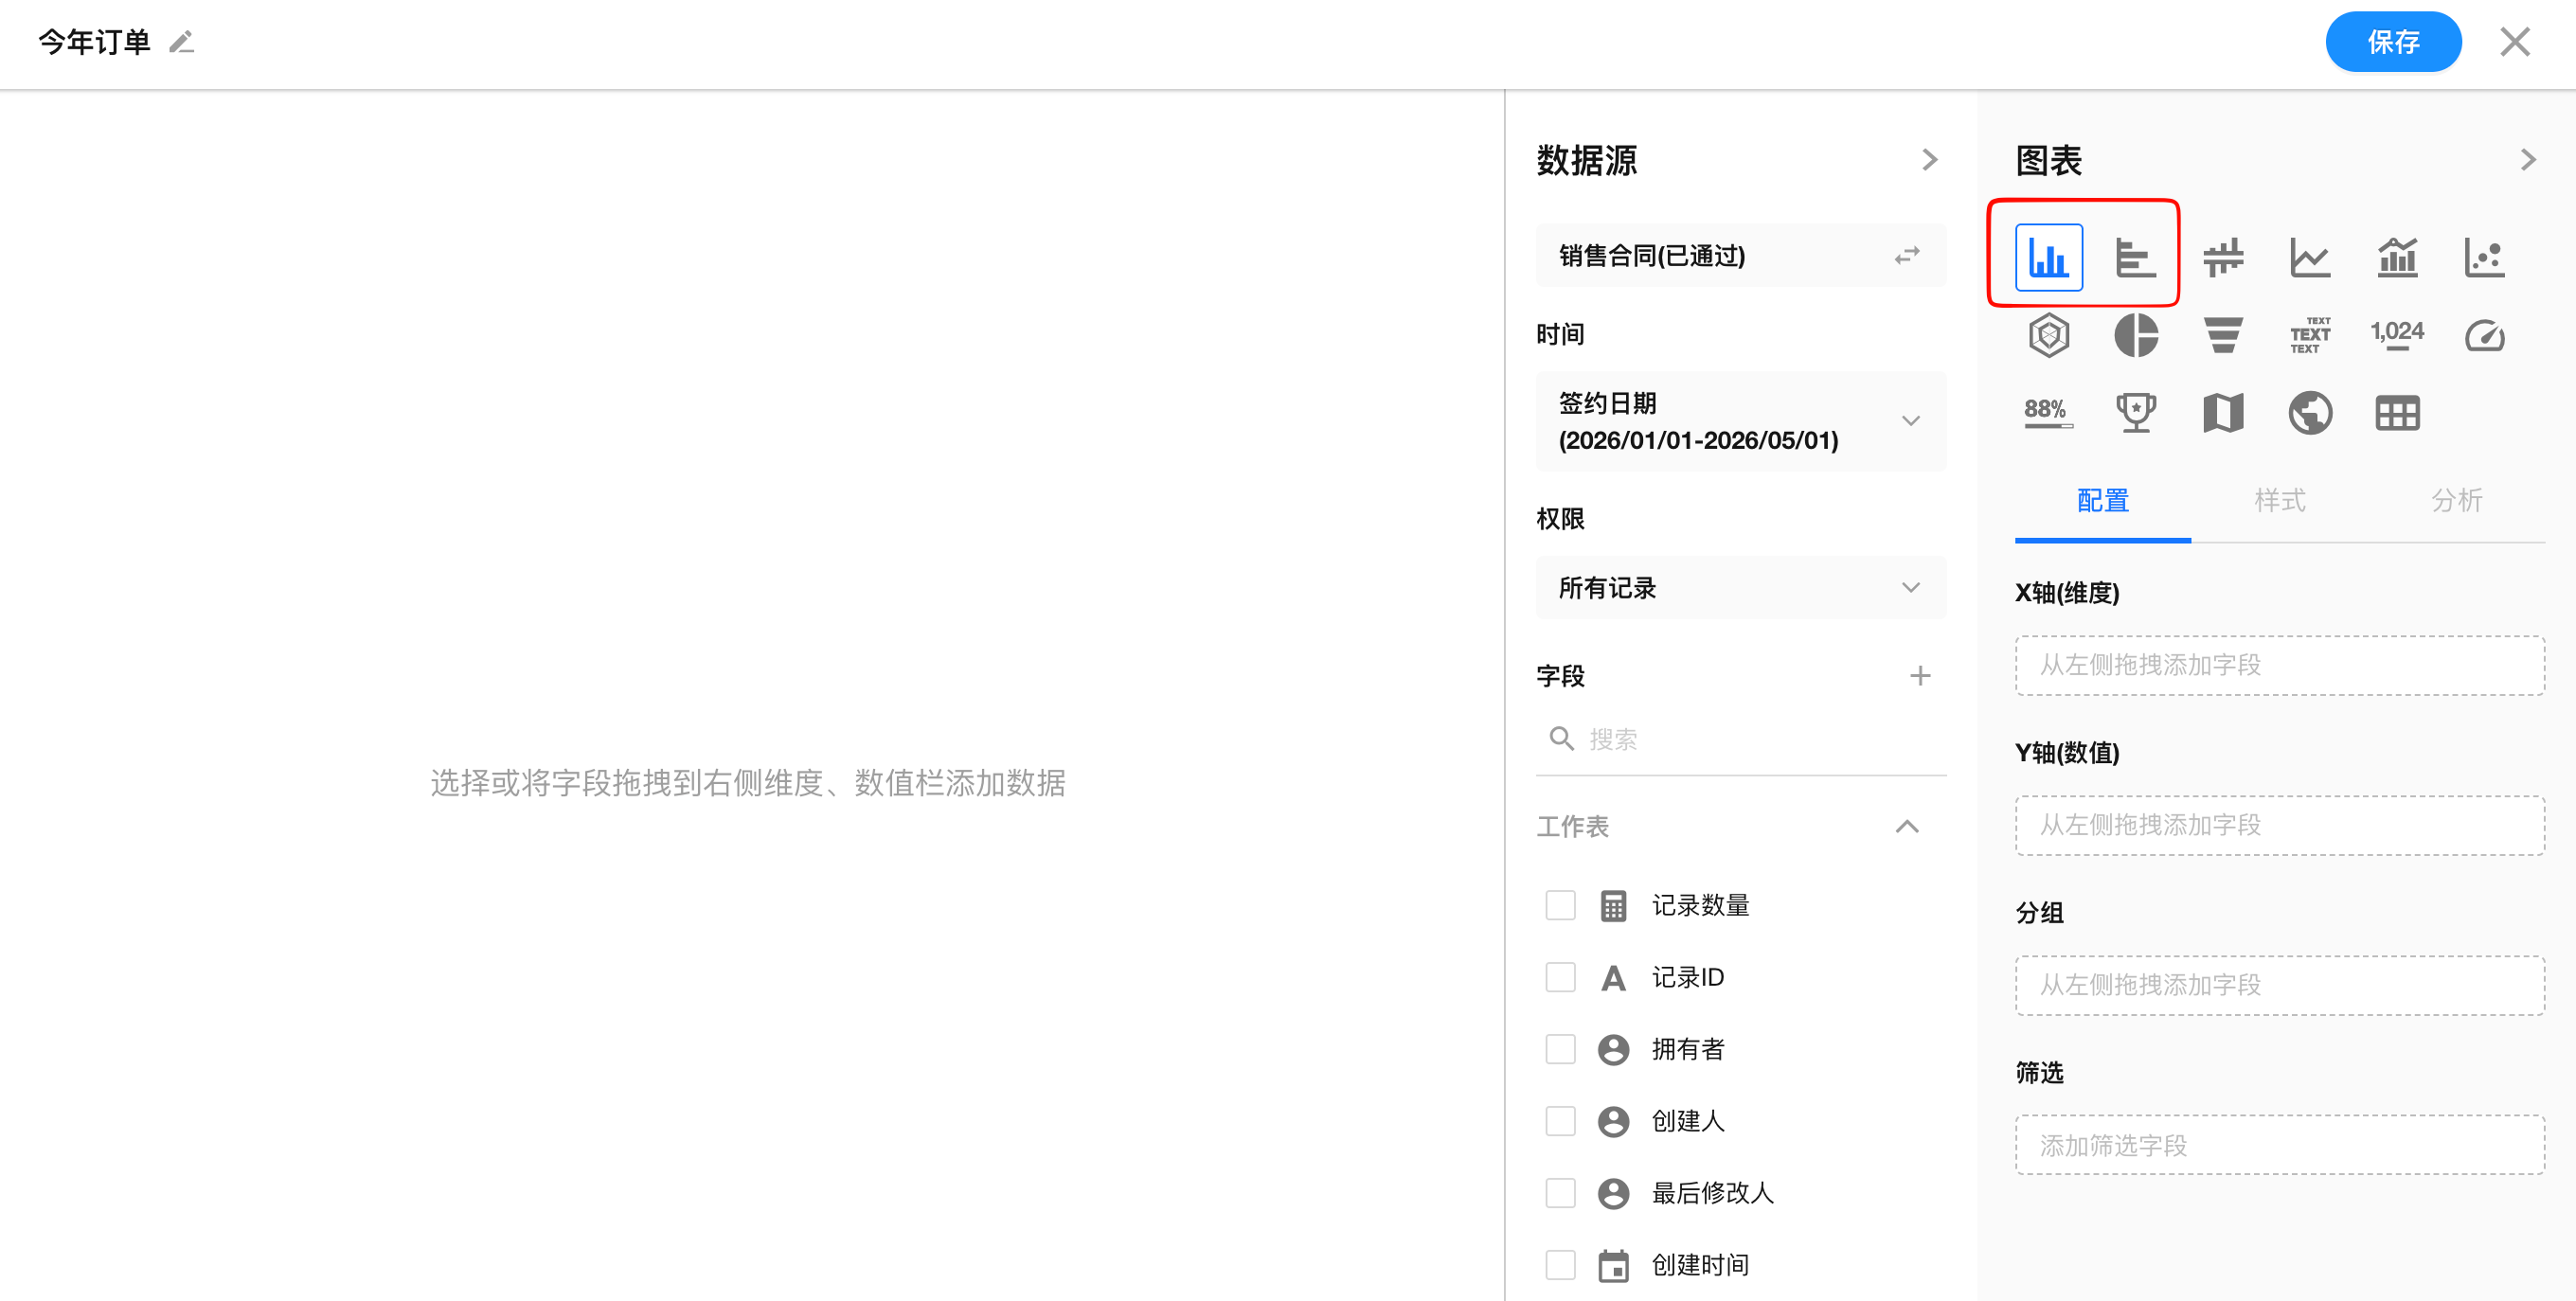
Task: Click the blue 保存 button
Action: click(x=2392, y=42)
